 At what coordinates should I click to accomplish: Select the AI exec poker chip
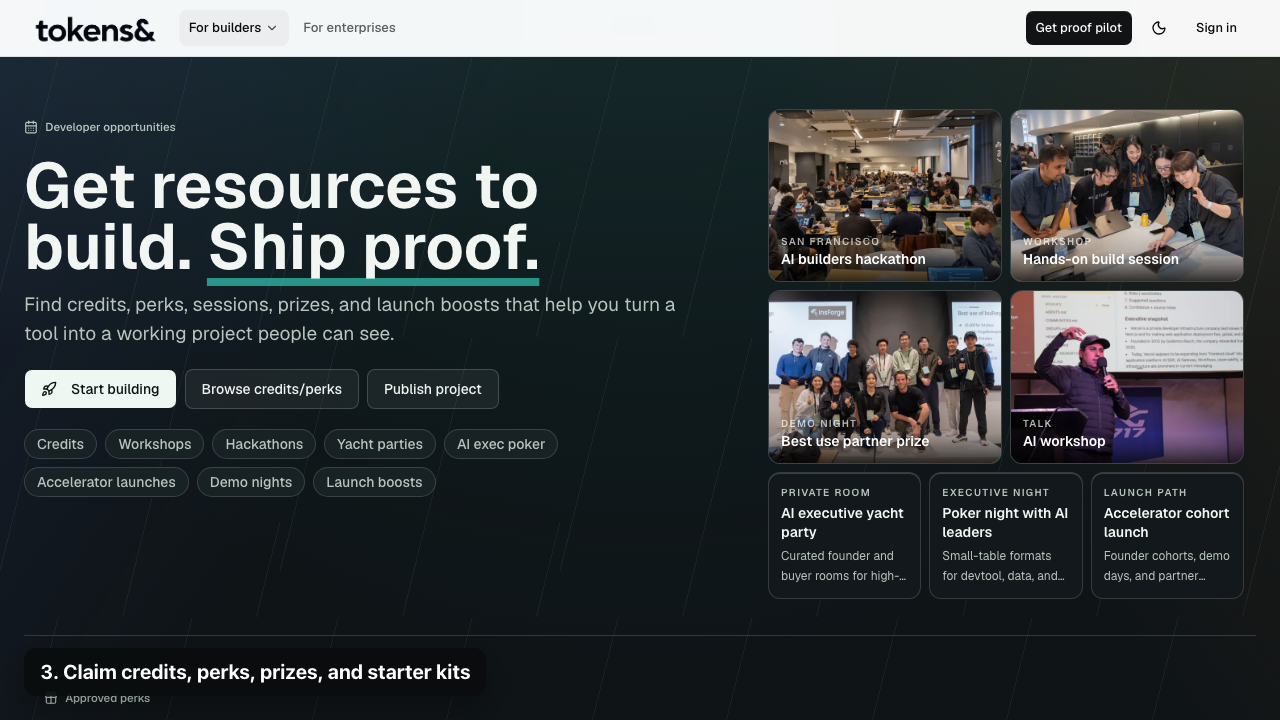501,444
